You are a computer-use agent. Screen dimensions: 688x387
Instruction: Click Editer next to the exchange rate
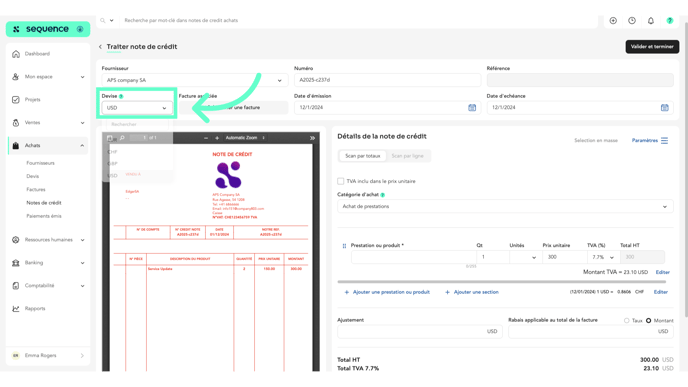tap(660, 292)
